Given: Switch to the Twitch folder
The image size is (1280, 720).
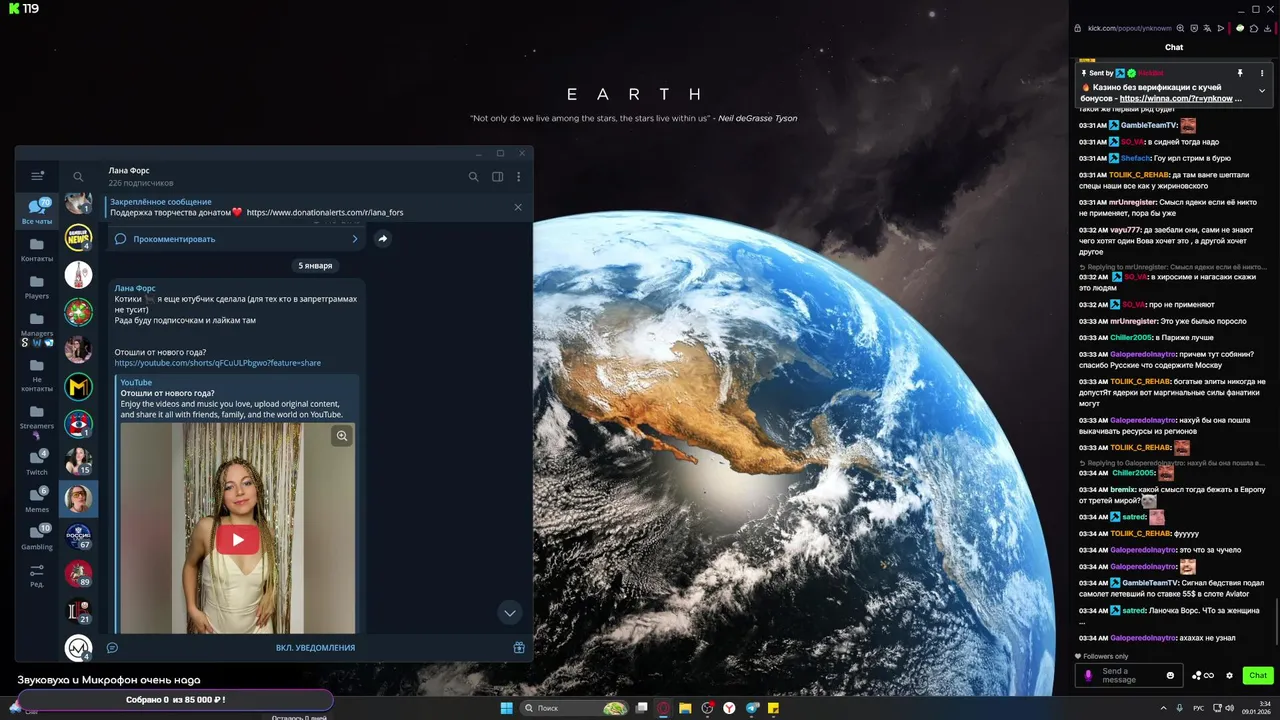Looking at the screenshot, I should pyautogui.click(x=37, y=462).
